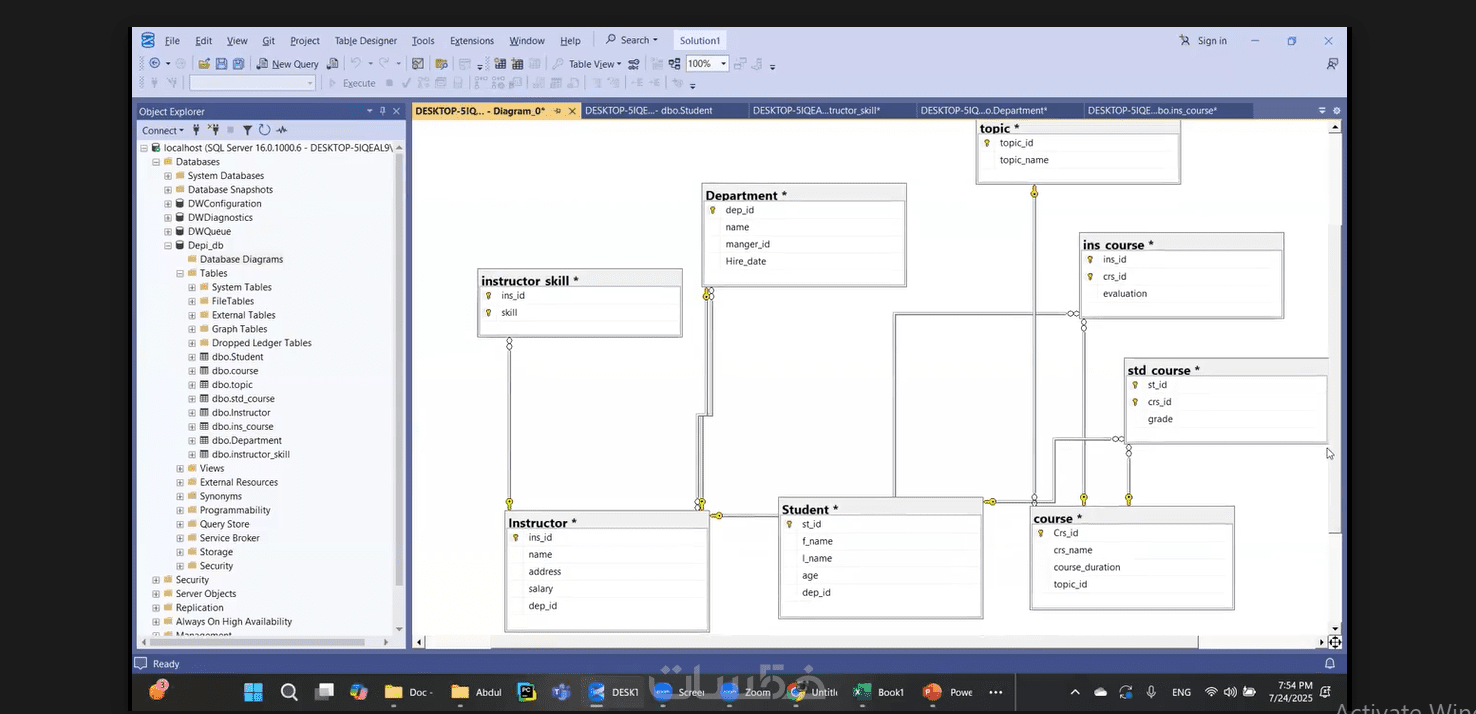Open the Connect dropdown in Object Explorer

pyautogui.click(x=162, y=130)
